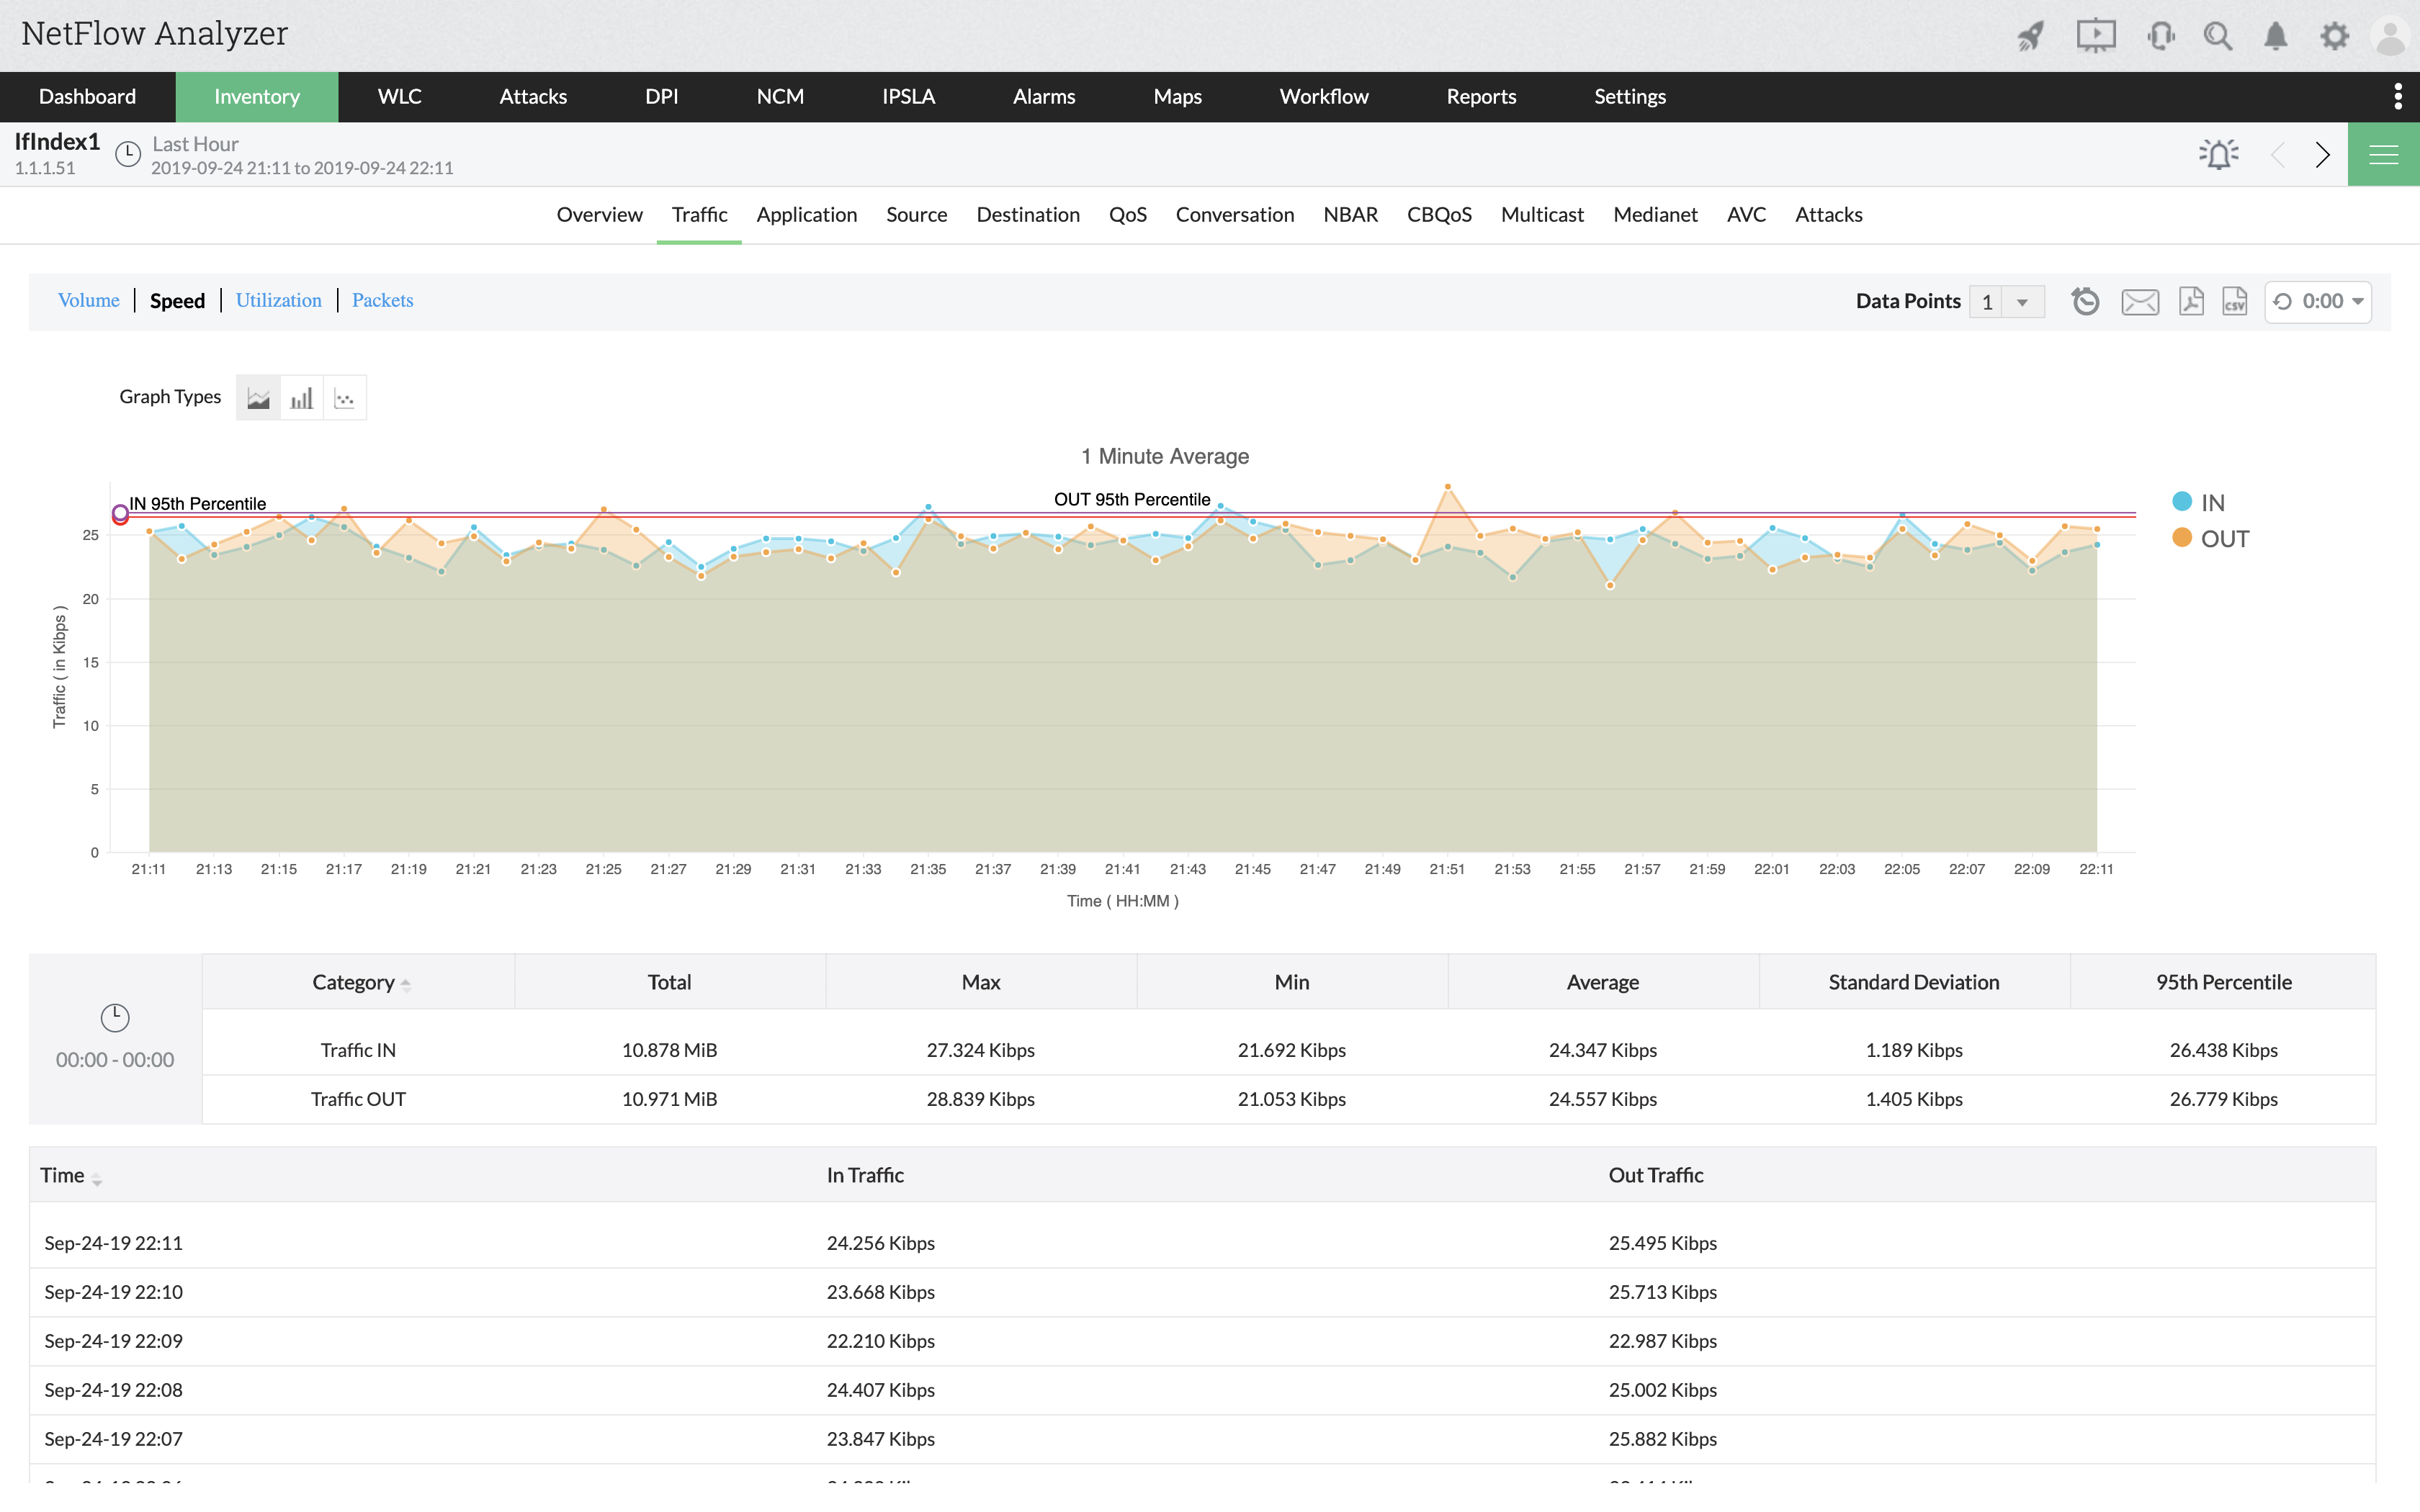Expand the Data Points dropdown
This screenshot has height=1512, width=2420.
pyautogui.click(x=2021, y=302)
